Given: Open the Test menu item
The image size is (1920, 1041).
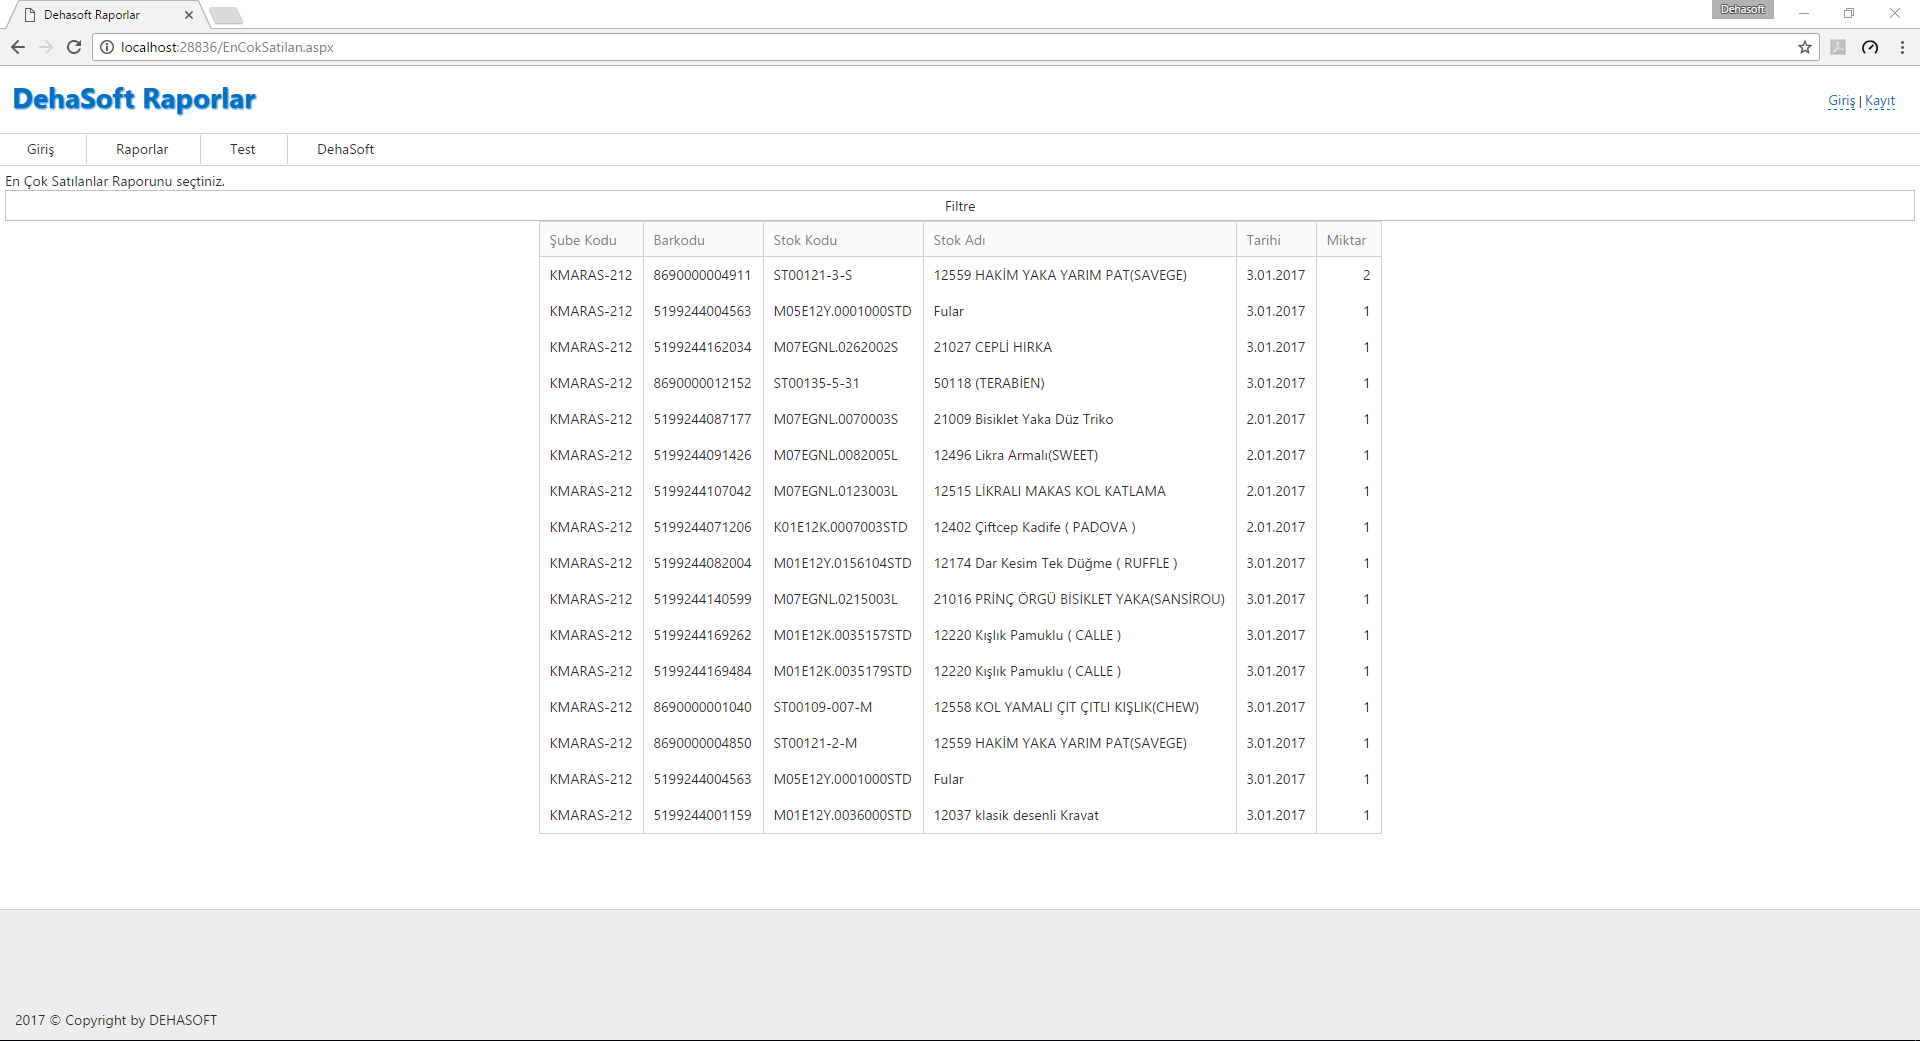Looking at the screenshot, I should (x=243, y=149).
